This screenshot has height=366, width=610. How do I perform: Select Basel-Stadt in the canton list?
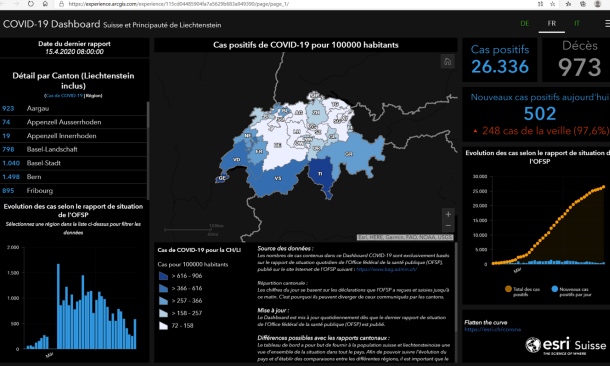73,163
